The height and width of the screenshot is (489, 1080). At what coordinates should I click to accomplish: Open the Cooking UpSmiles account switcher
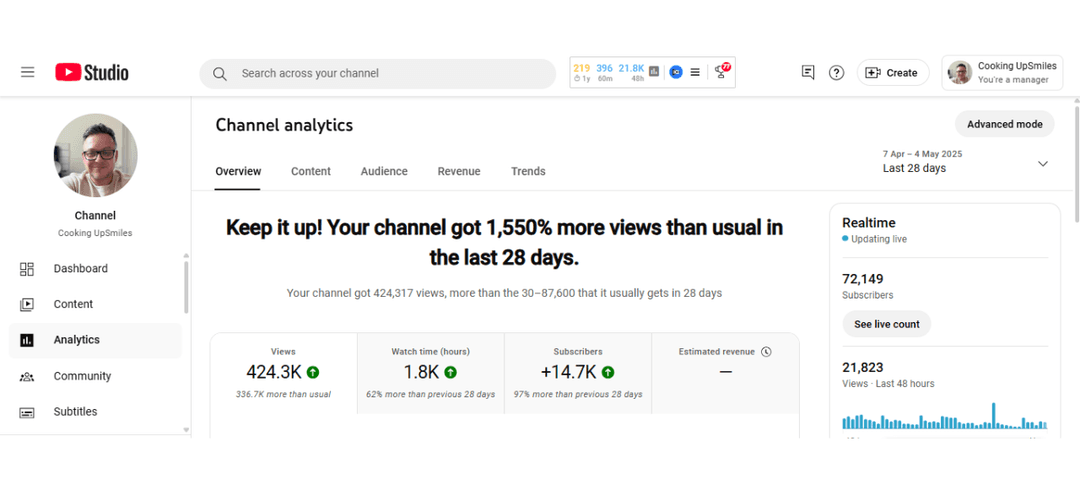(1000, 73)
